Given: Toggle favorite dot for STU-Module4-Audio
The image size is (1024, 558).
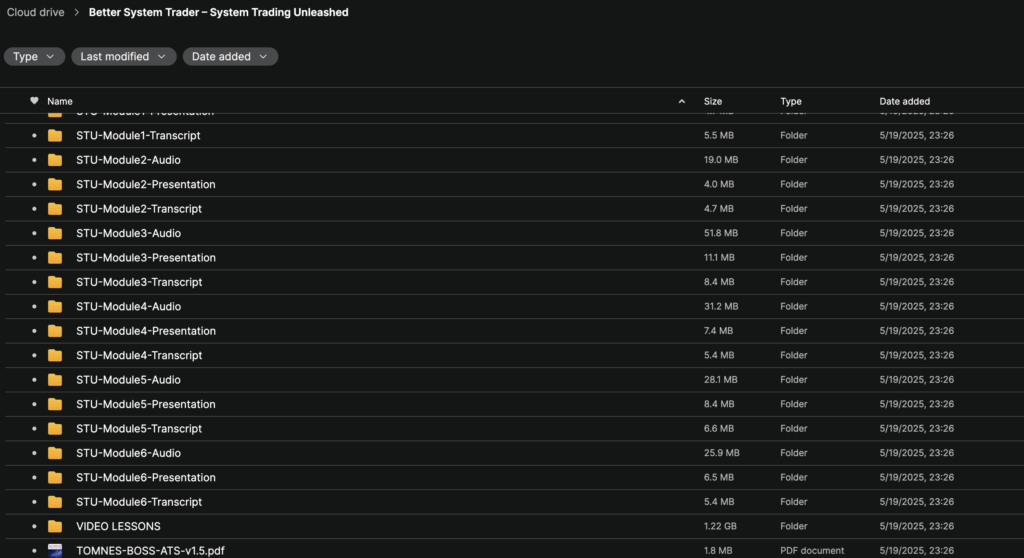Looking at the screenshot, I should (34, 306).
